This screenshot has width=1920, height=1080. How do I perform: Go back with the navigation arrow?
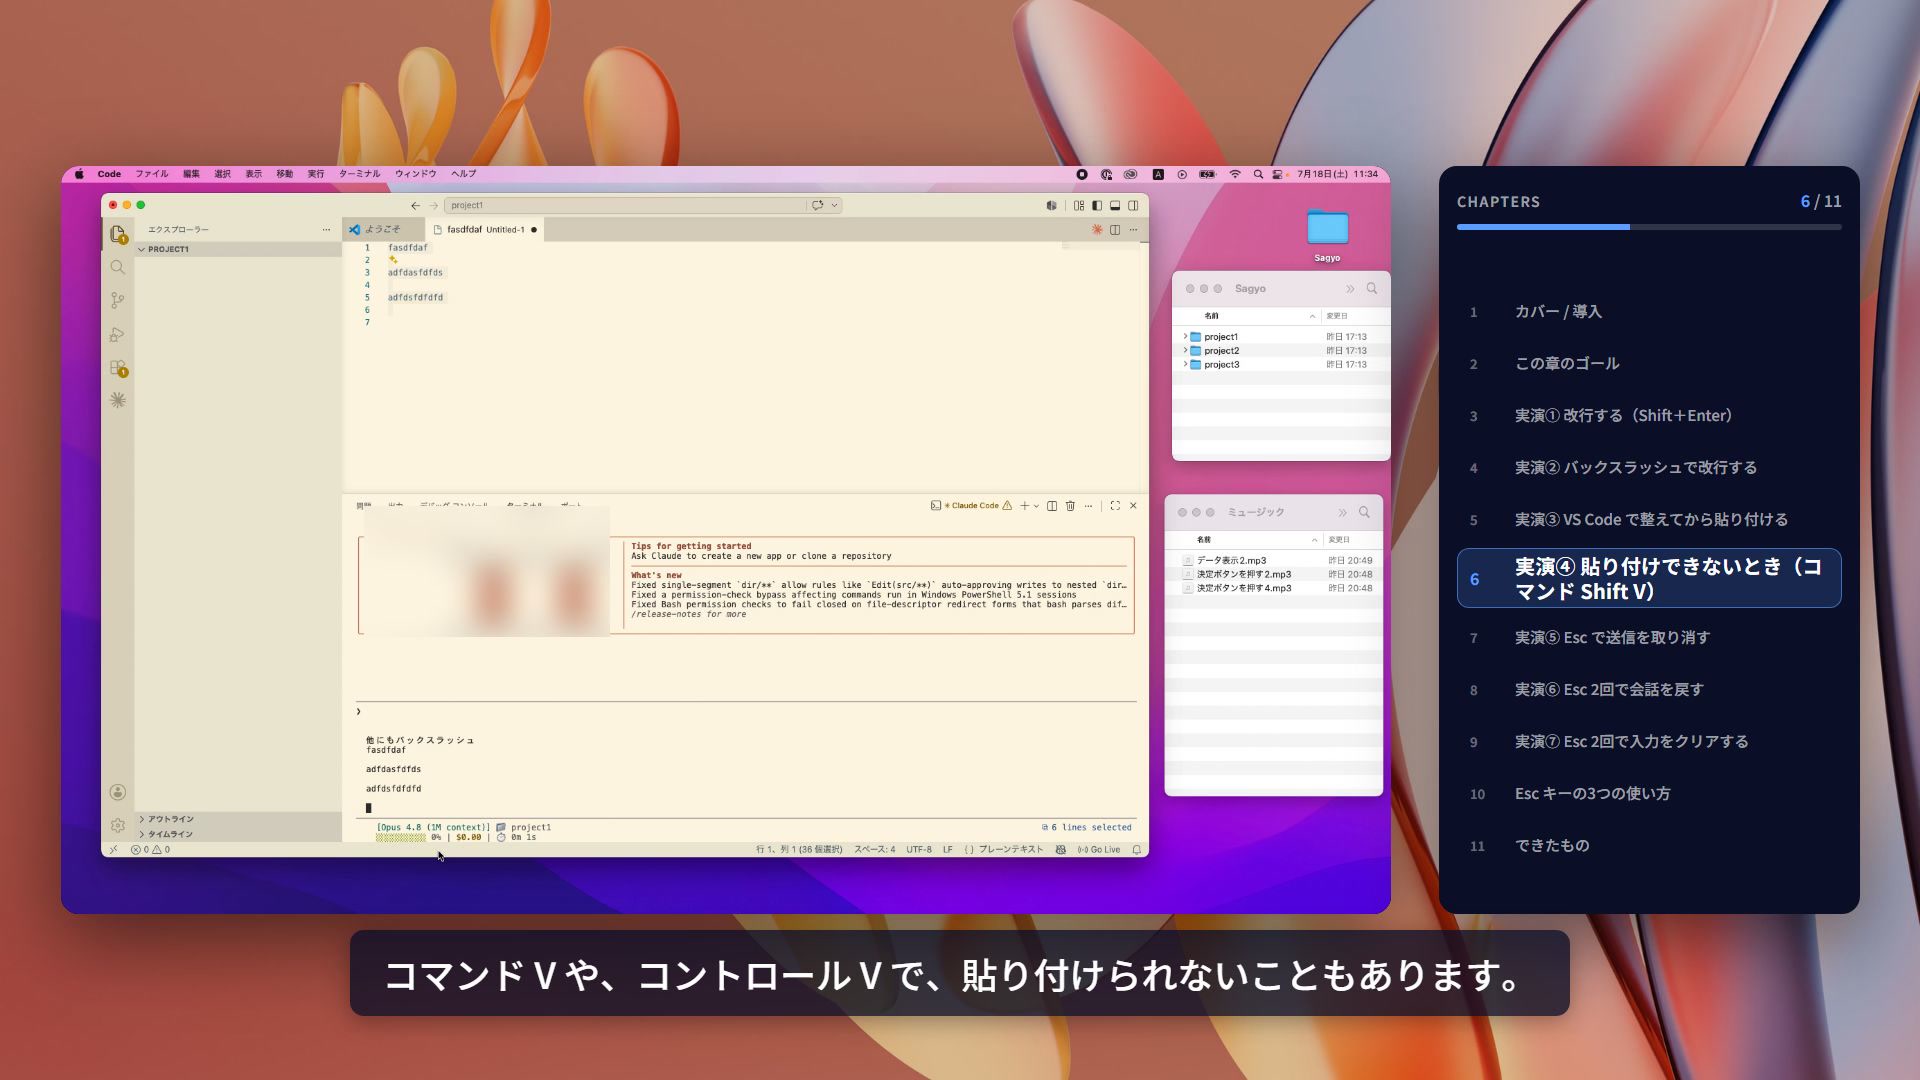coord(415,205)
